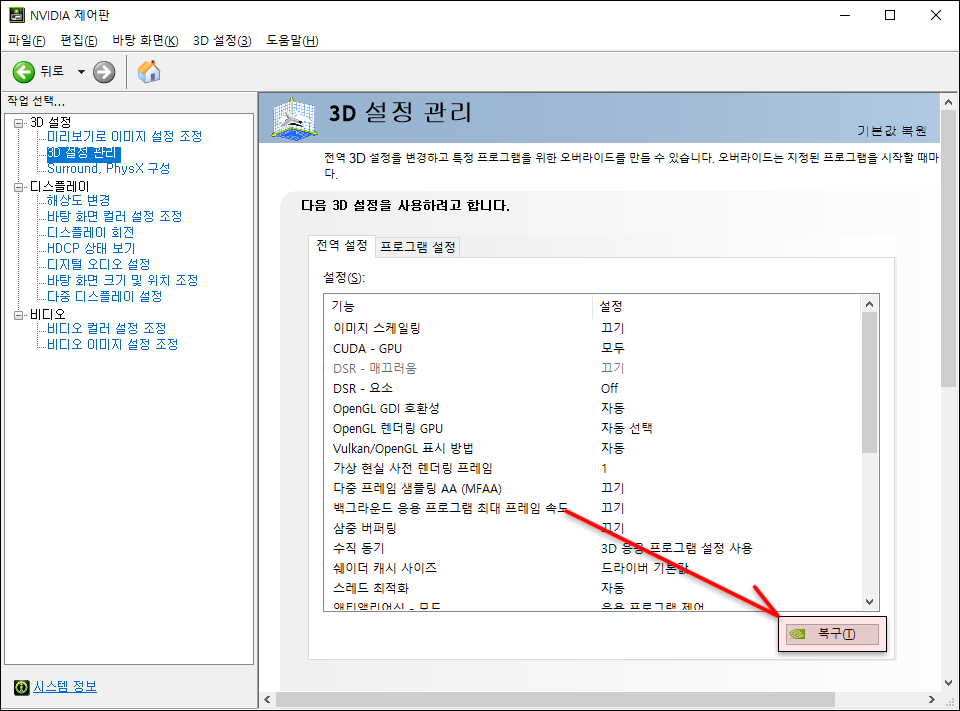
Task: Open 디스플레이 회전 page
Action: (x=91, y=232)
